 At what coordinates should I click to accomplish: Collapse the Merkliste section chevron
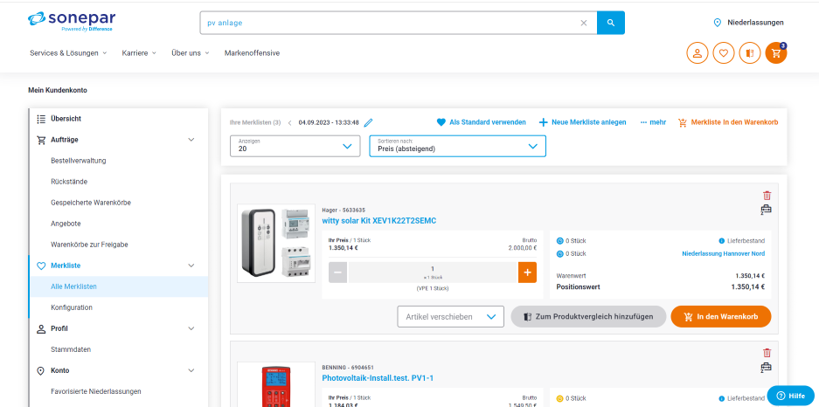pos(191,265)
